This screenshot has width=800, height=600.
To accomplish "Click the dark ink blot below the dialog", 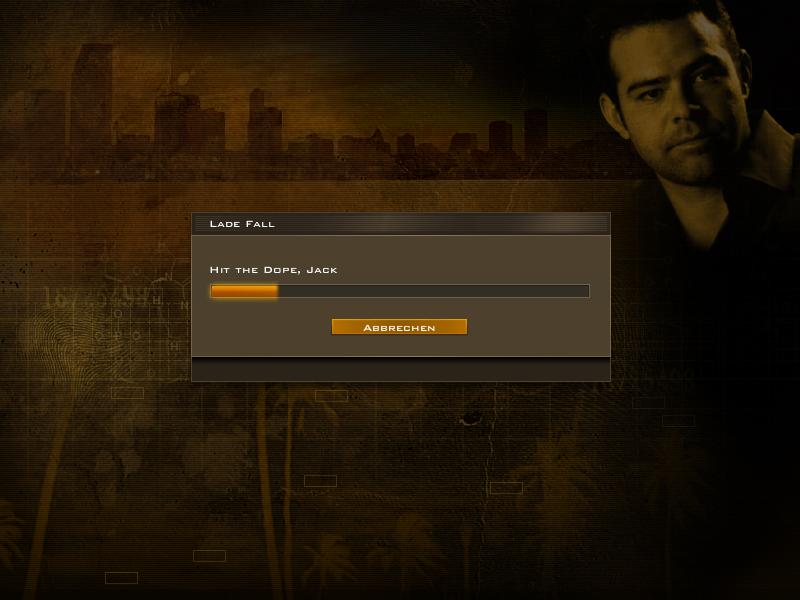I will (x=469, y=419).
